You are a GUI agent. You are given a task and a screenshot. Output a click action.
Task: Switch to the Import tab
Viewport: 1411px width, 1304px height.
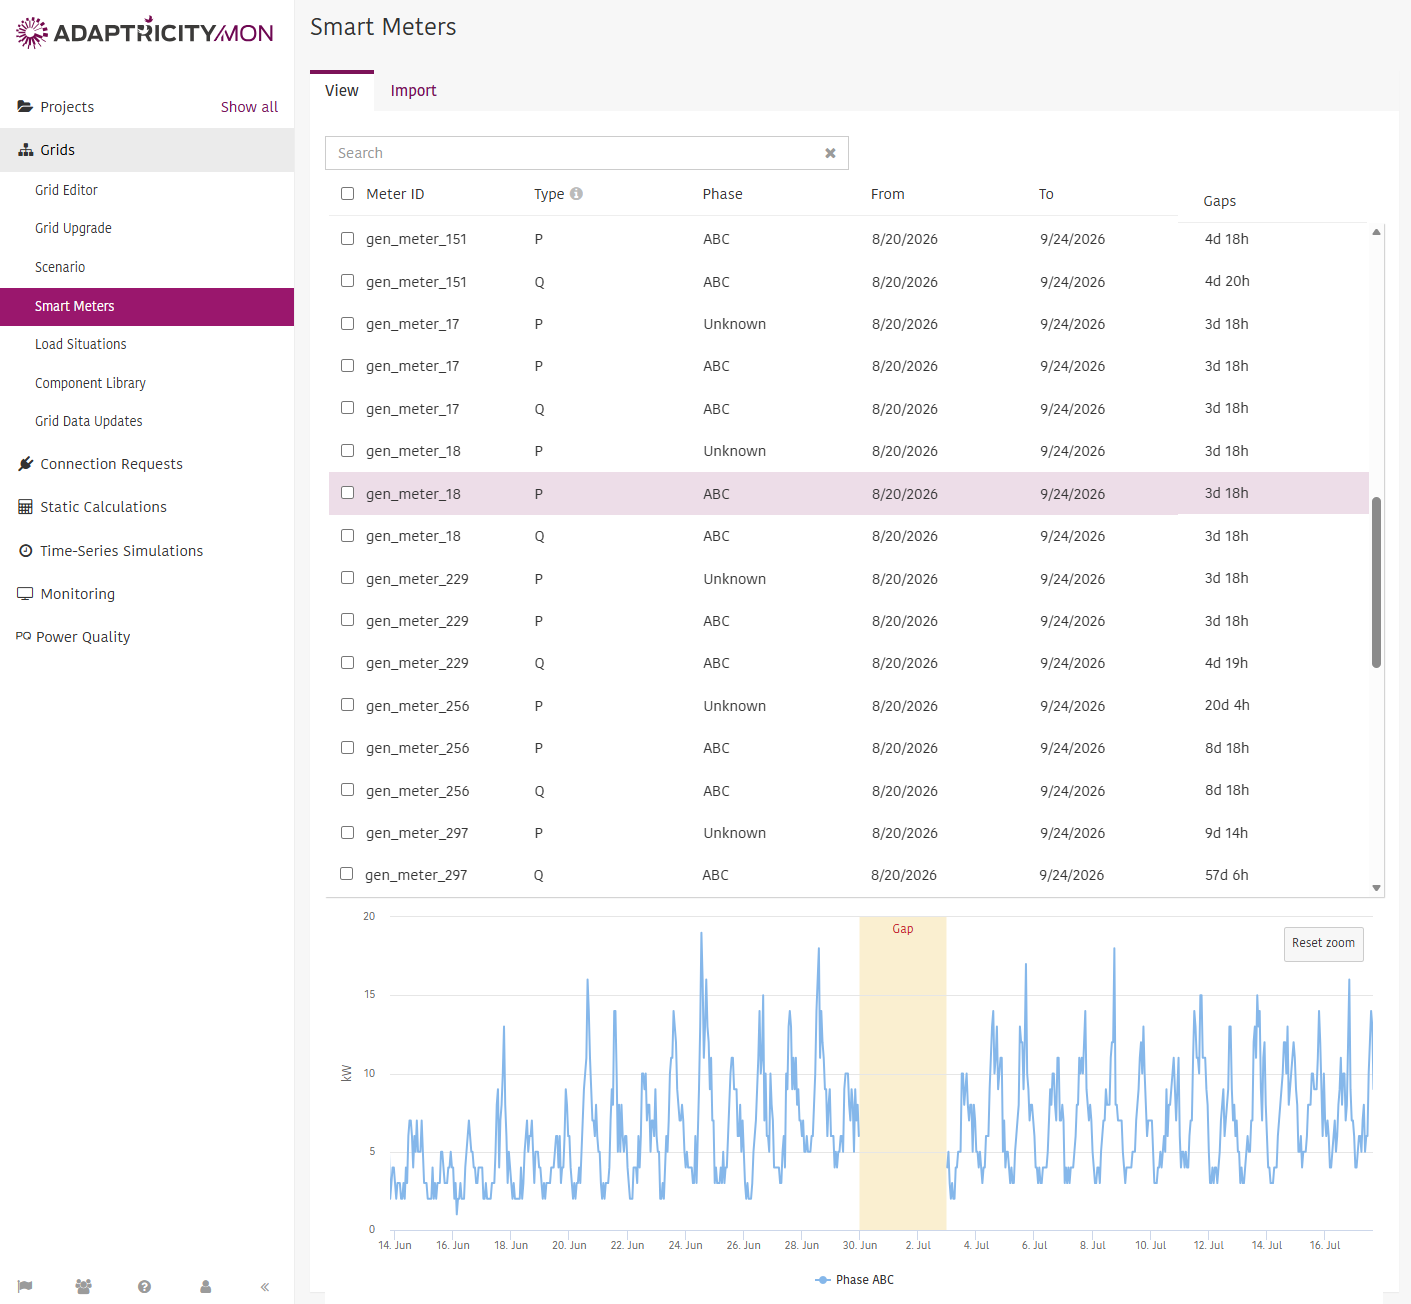tap(413, 91)
